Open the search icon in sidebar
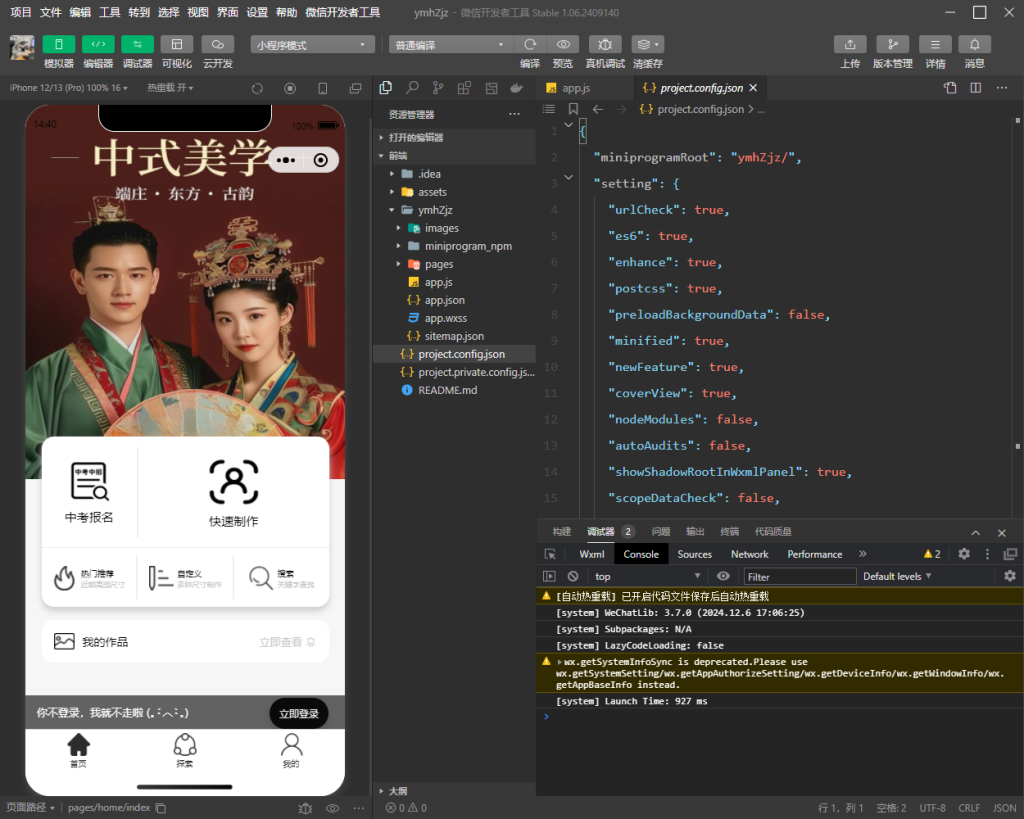 click(412, 88)
